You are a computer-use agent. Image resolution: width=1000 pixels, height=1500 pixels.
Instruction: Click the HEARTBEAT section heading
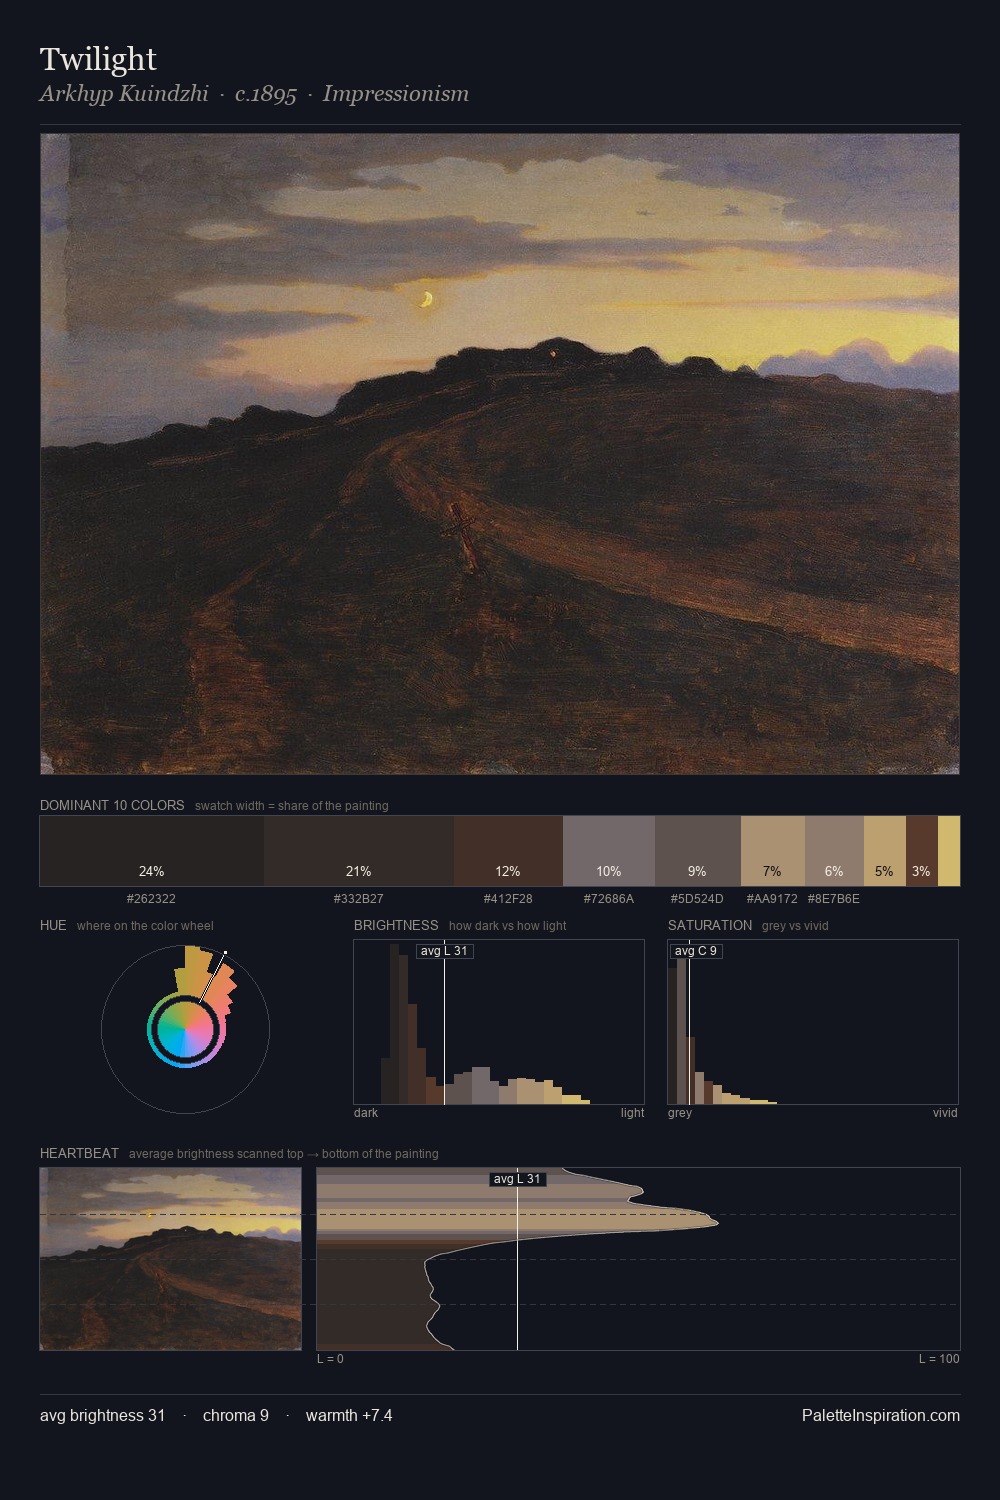point(79,1153)
